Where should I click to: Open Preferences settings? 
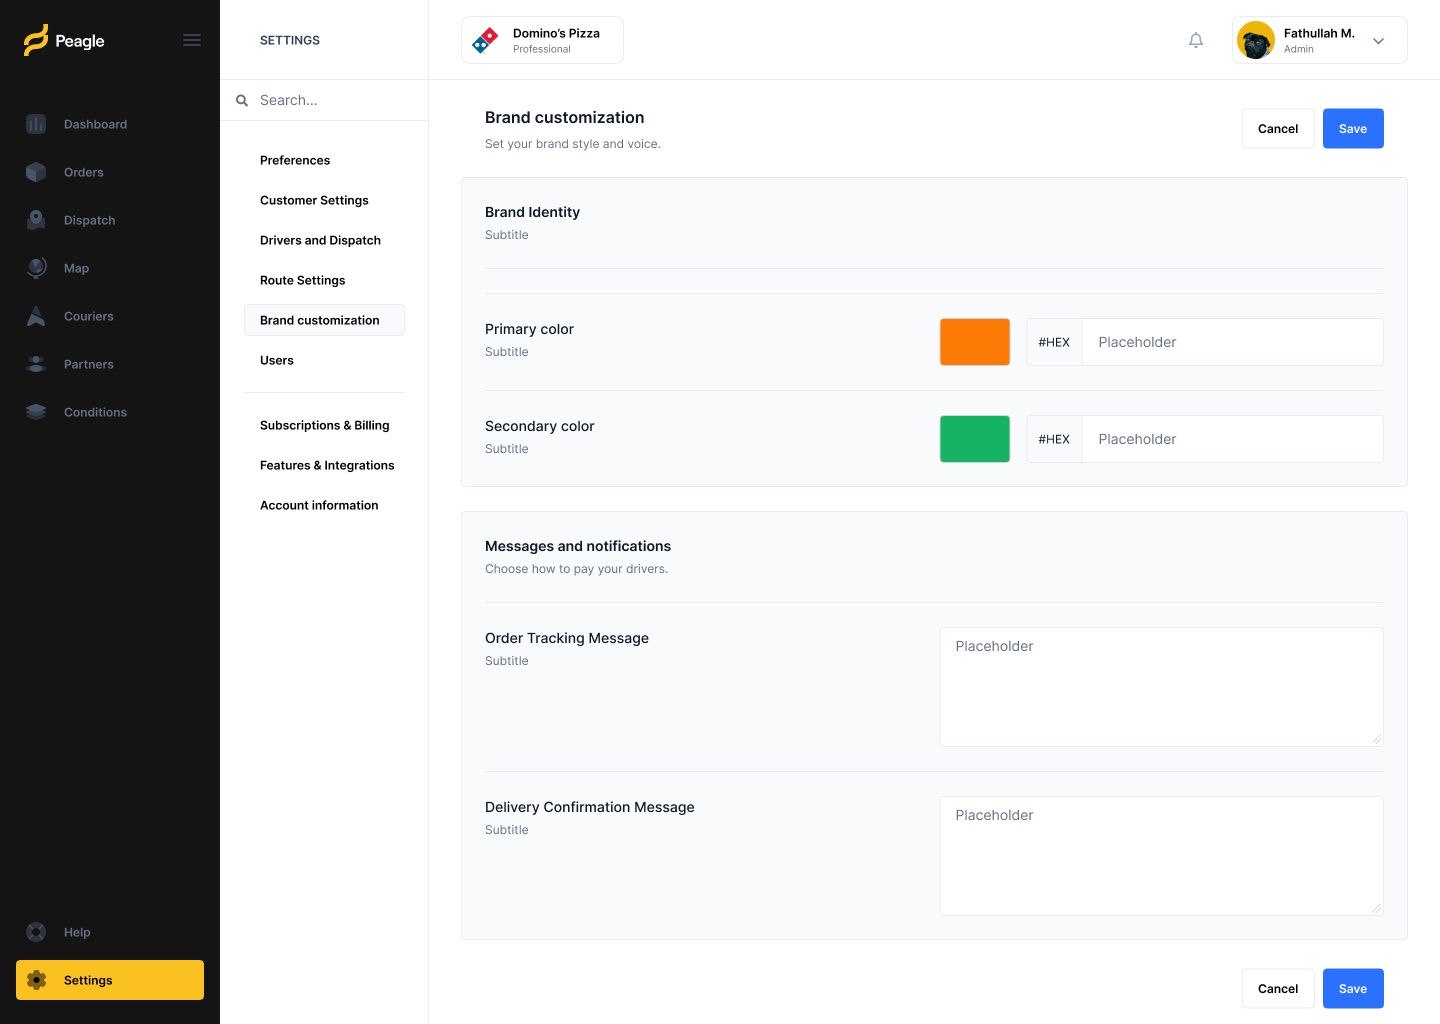tap(295, 160)
